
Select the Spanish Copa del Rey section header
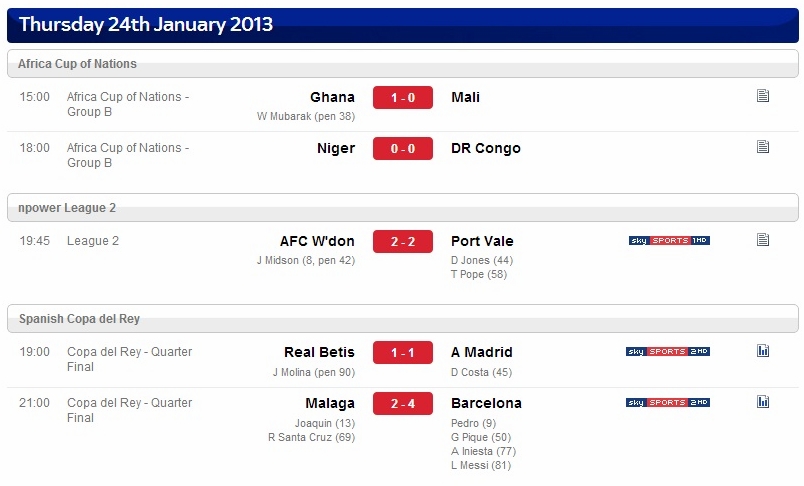[x=403, y=318]
